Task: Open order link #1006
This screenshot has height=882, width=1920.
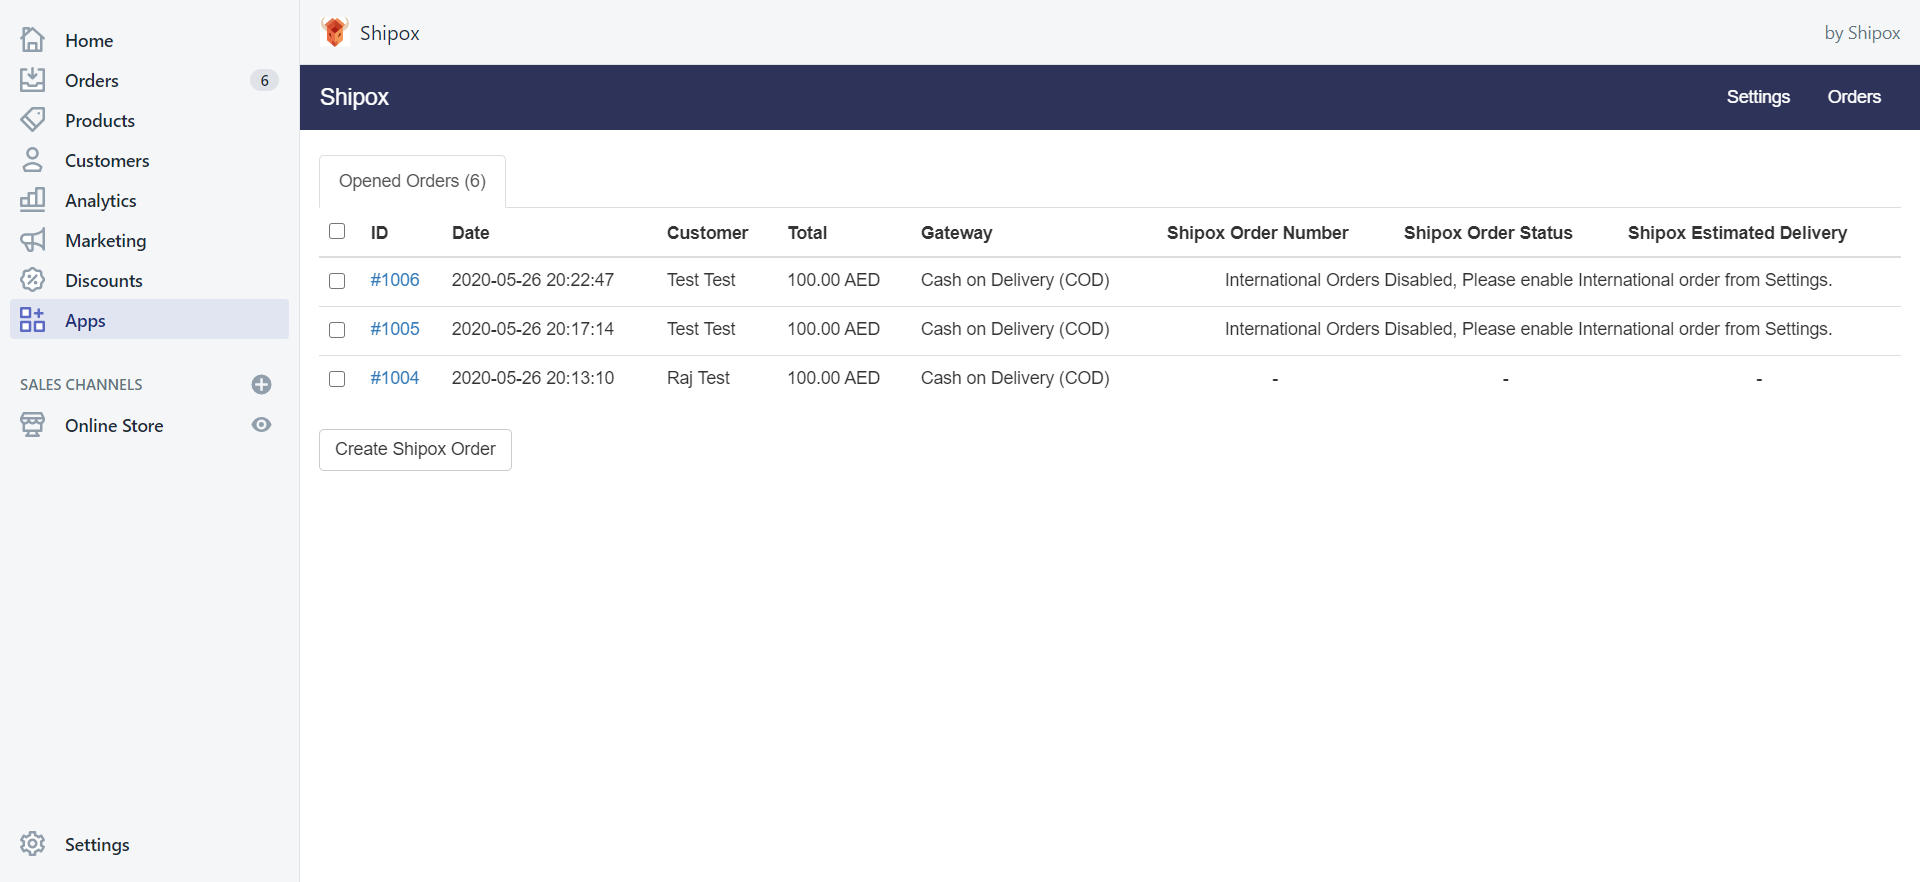Action: click(x=395, y=280)
